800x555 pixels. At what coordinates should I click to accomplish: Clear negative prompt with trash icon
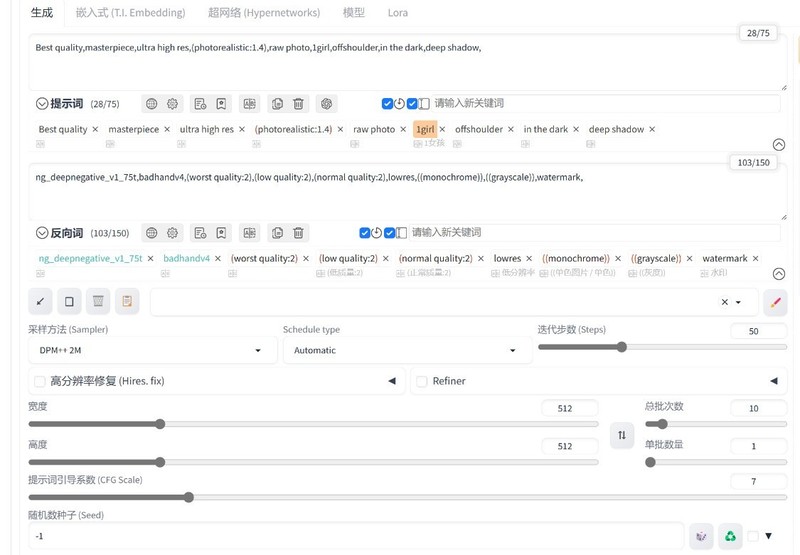click(x=298, y=233)
